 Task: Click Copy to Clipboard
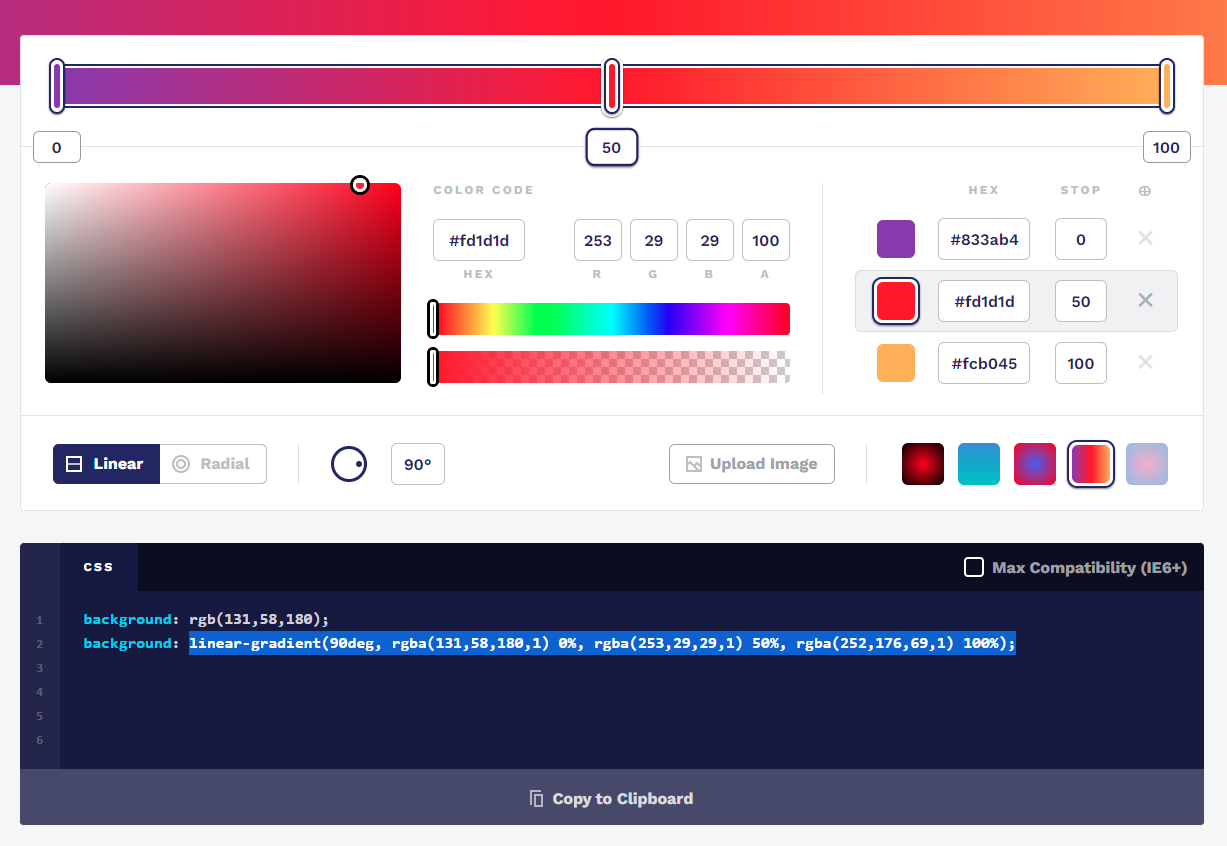611,798
